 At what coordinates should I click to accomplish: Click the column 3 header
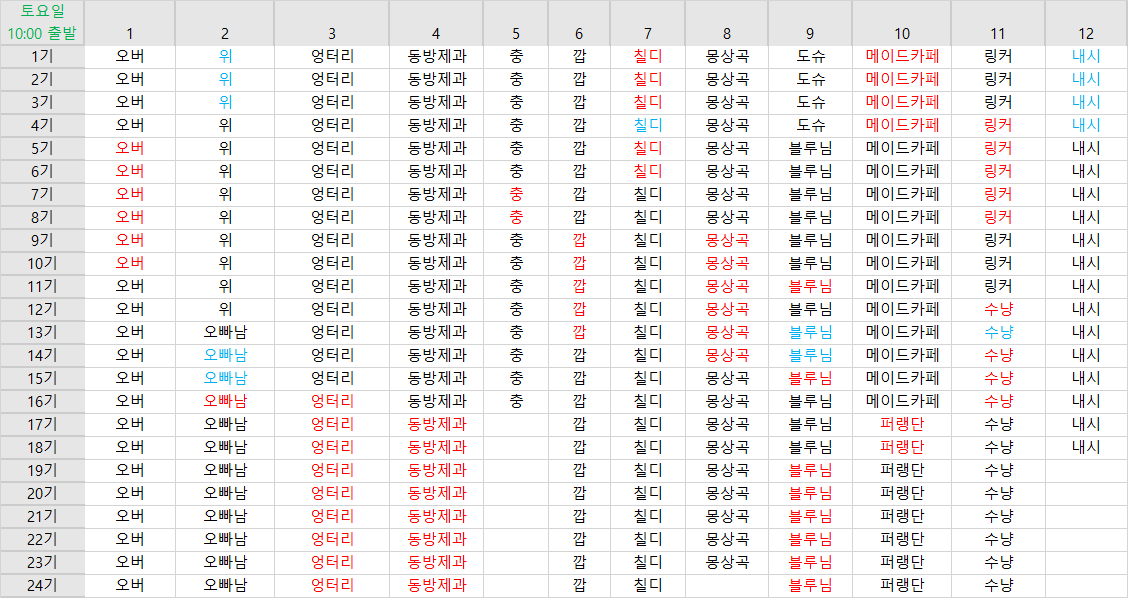coord(332,32)
